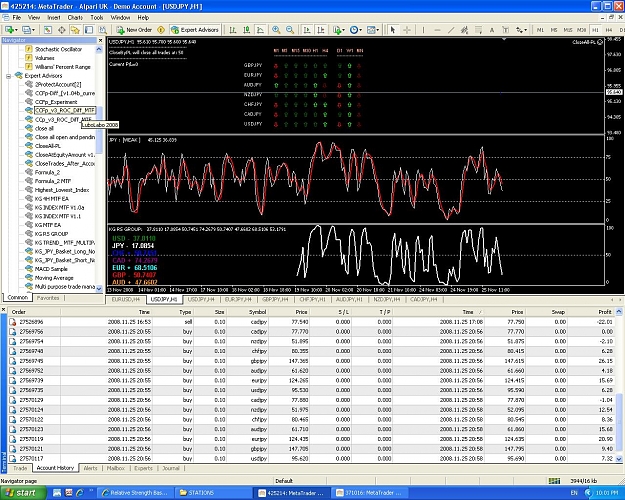Open the Market Watch window icon

pyautogui.click(x=48, y=30)
